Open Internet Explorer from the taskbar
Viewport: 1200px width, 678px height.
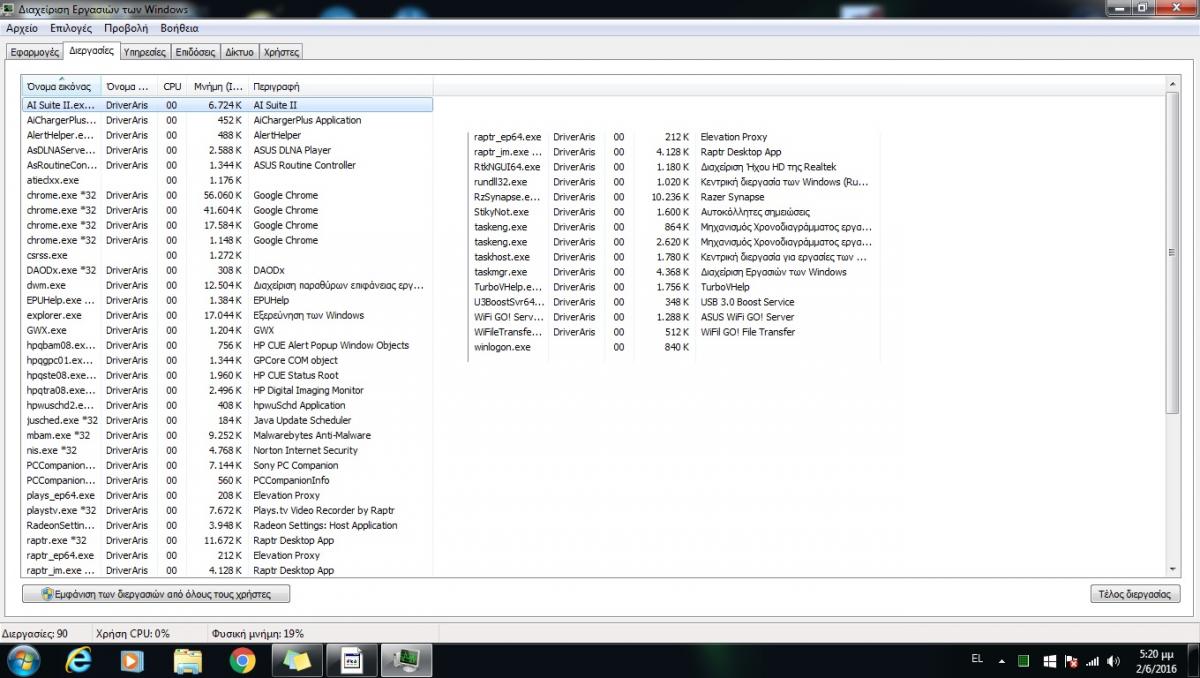79,660
